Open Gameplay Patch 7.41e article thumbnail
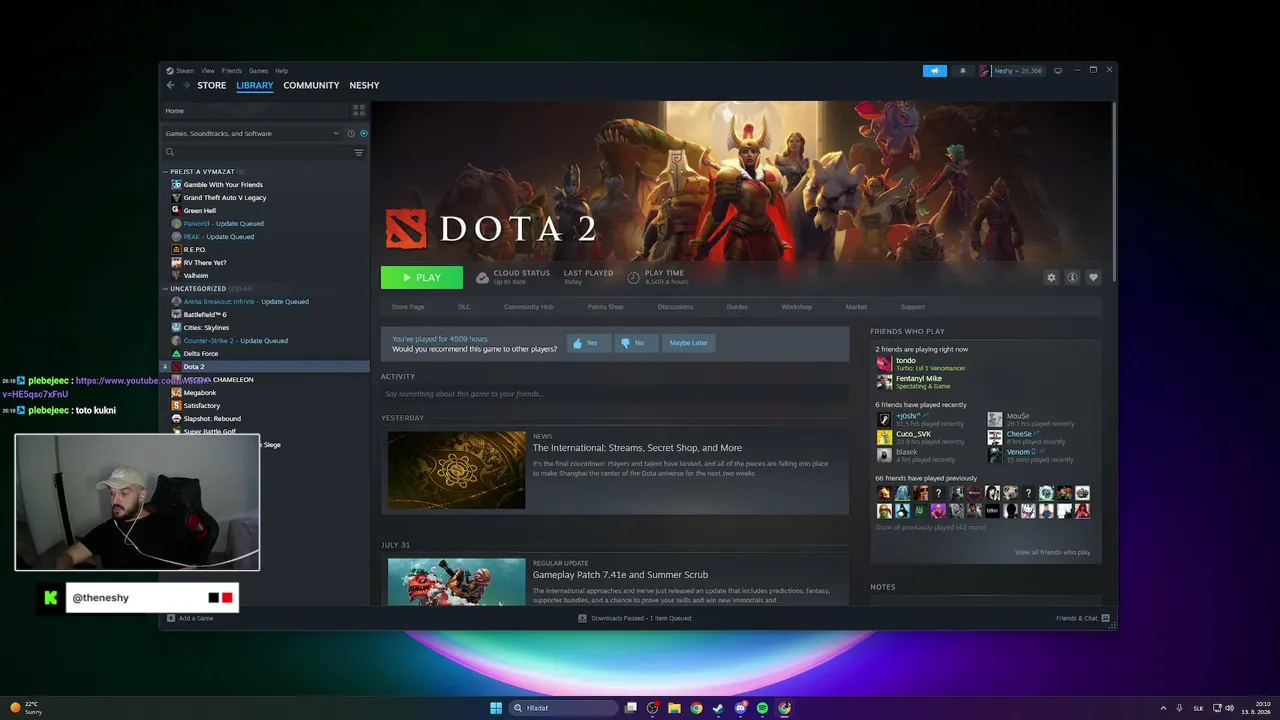Viewport: 1280px width, 720px height. (457, 581)
